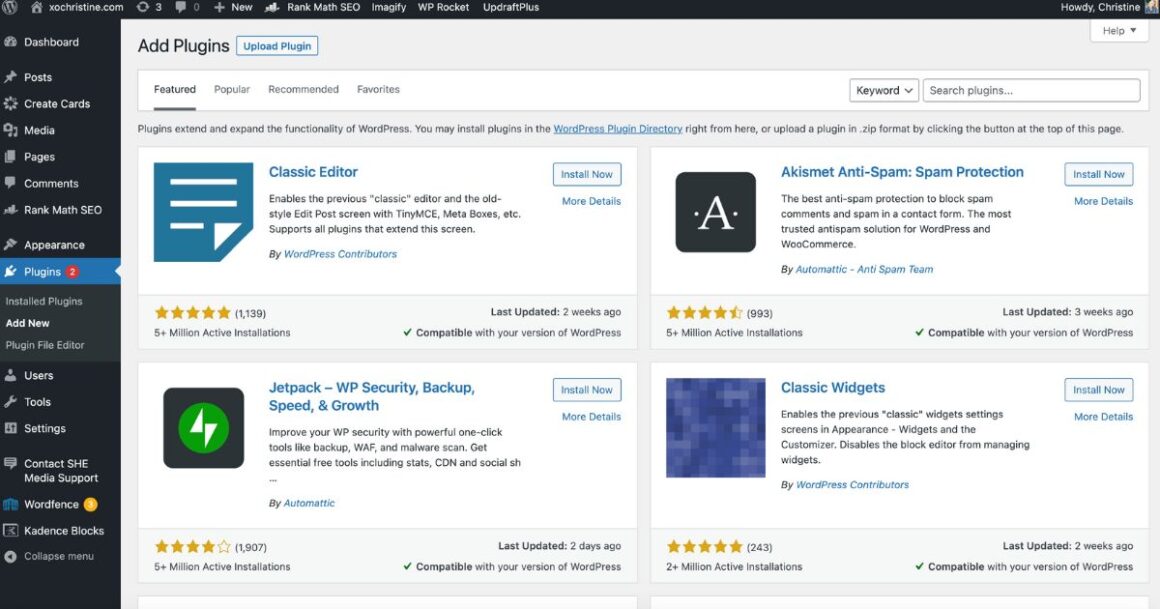
Task: Open the Classic Widgets title link
Action: point(832,388)
